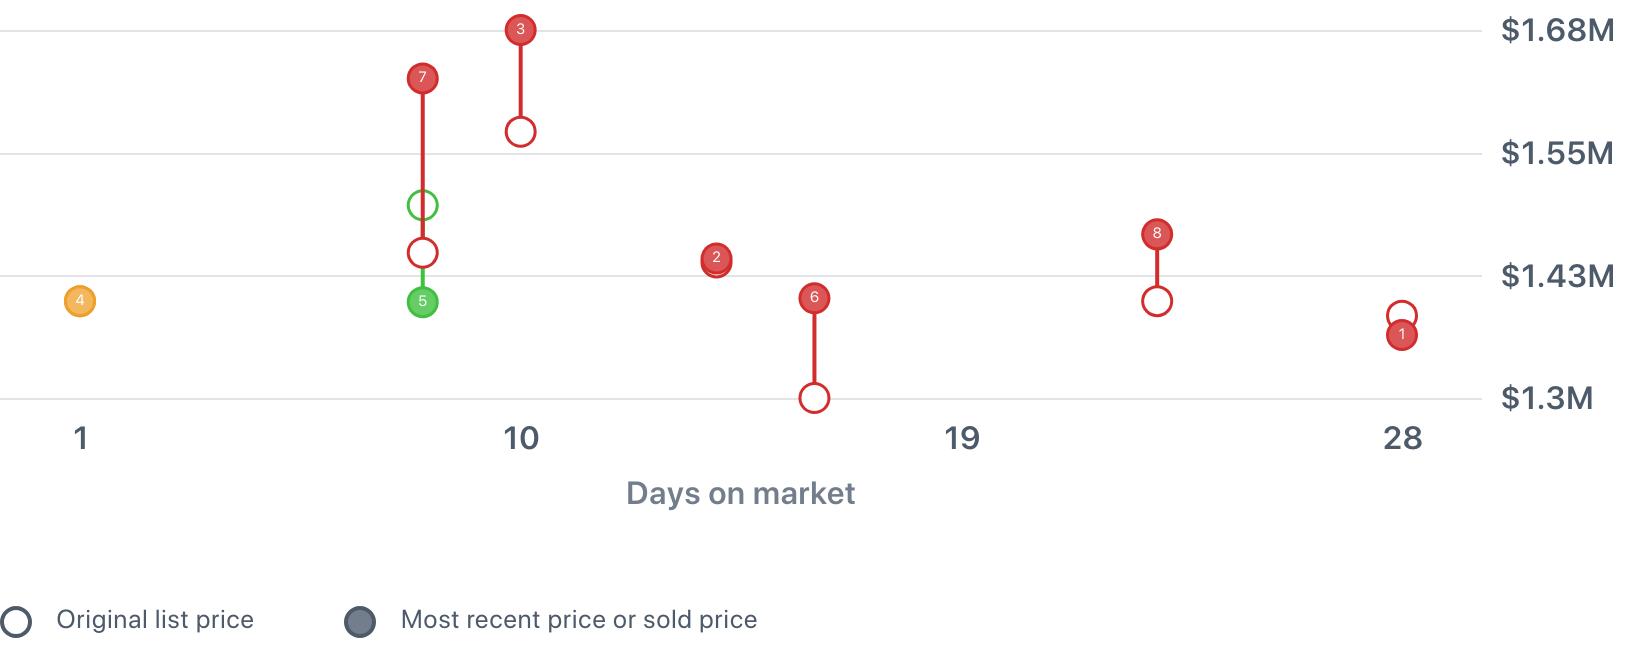1632x650 pixels.
Task: Click the Original list price label
Action: pyautogui.click(x=155, y=620)
